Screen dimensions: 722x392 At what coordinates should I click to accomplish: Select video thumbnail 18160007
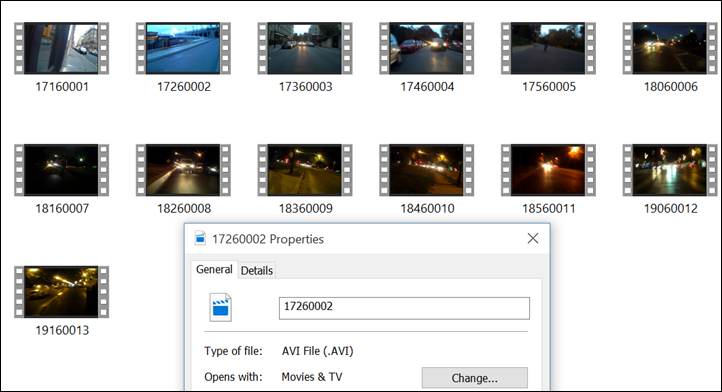[x=62, y=170]
